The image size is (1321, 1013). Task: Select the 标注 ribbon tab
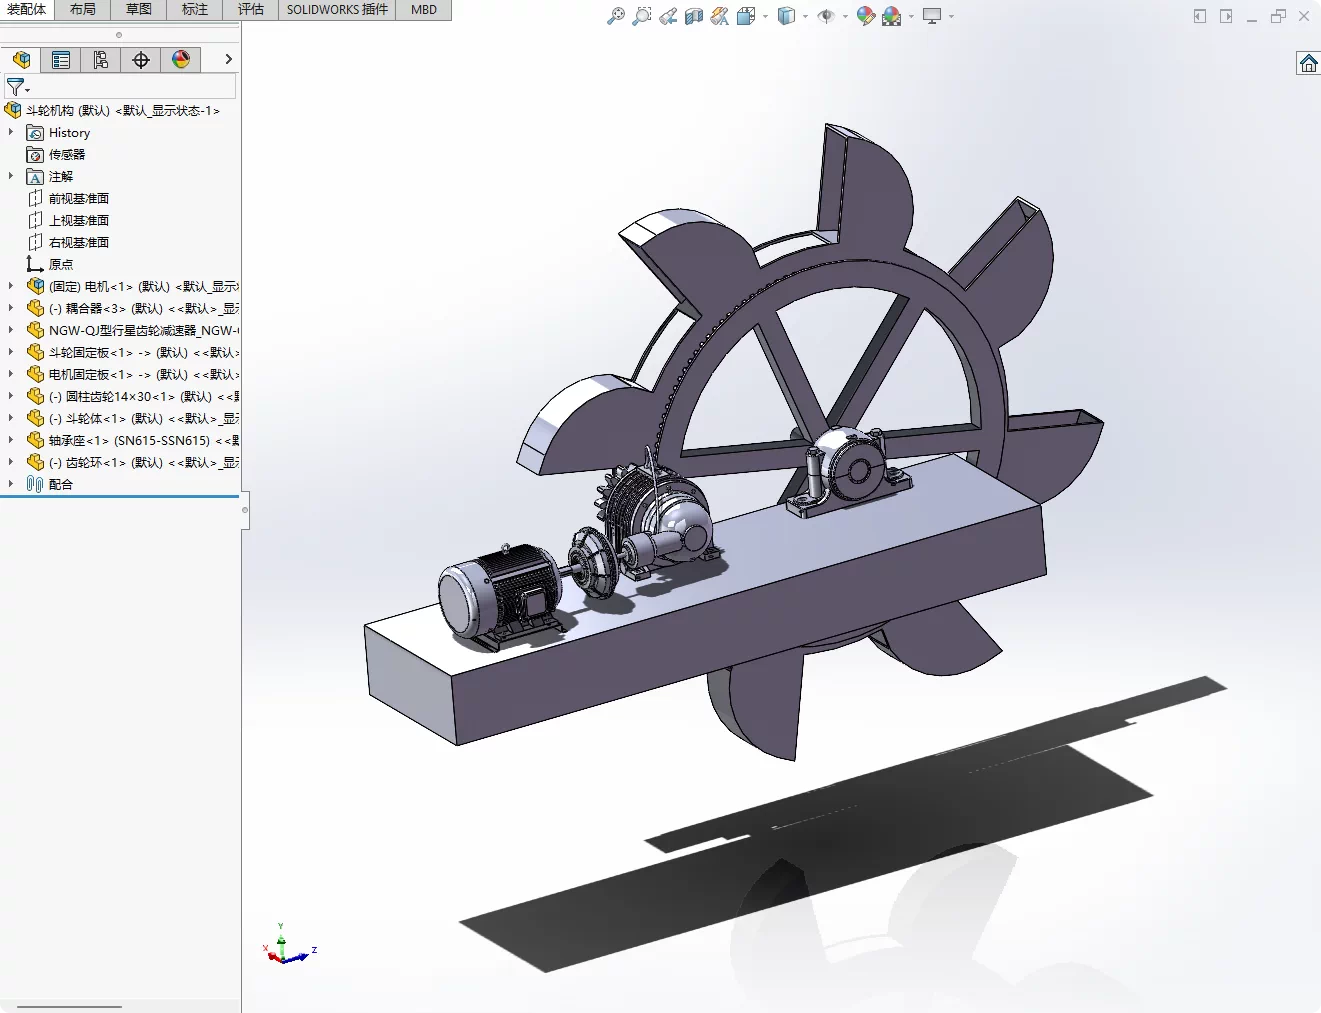(x=195, y=9)
